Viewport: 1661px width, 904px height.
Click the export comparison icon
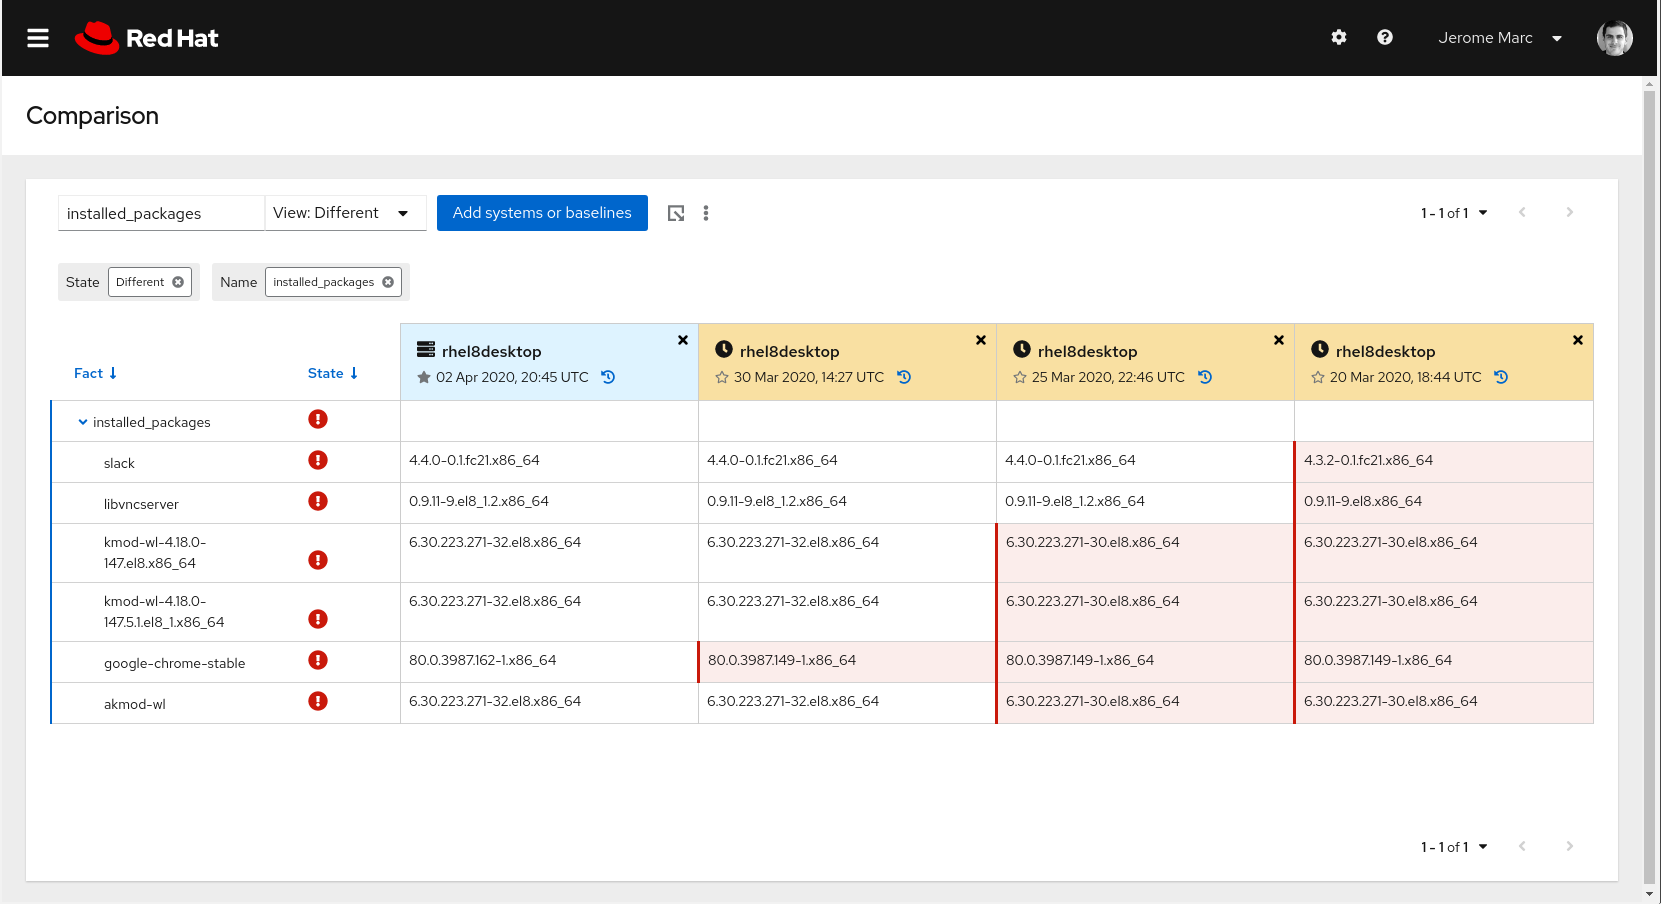tap(676, 213)
